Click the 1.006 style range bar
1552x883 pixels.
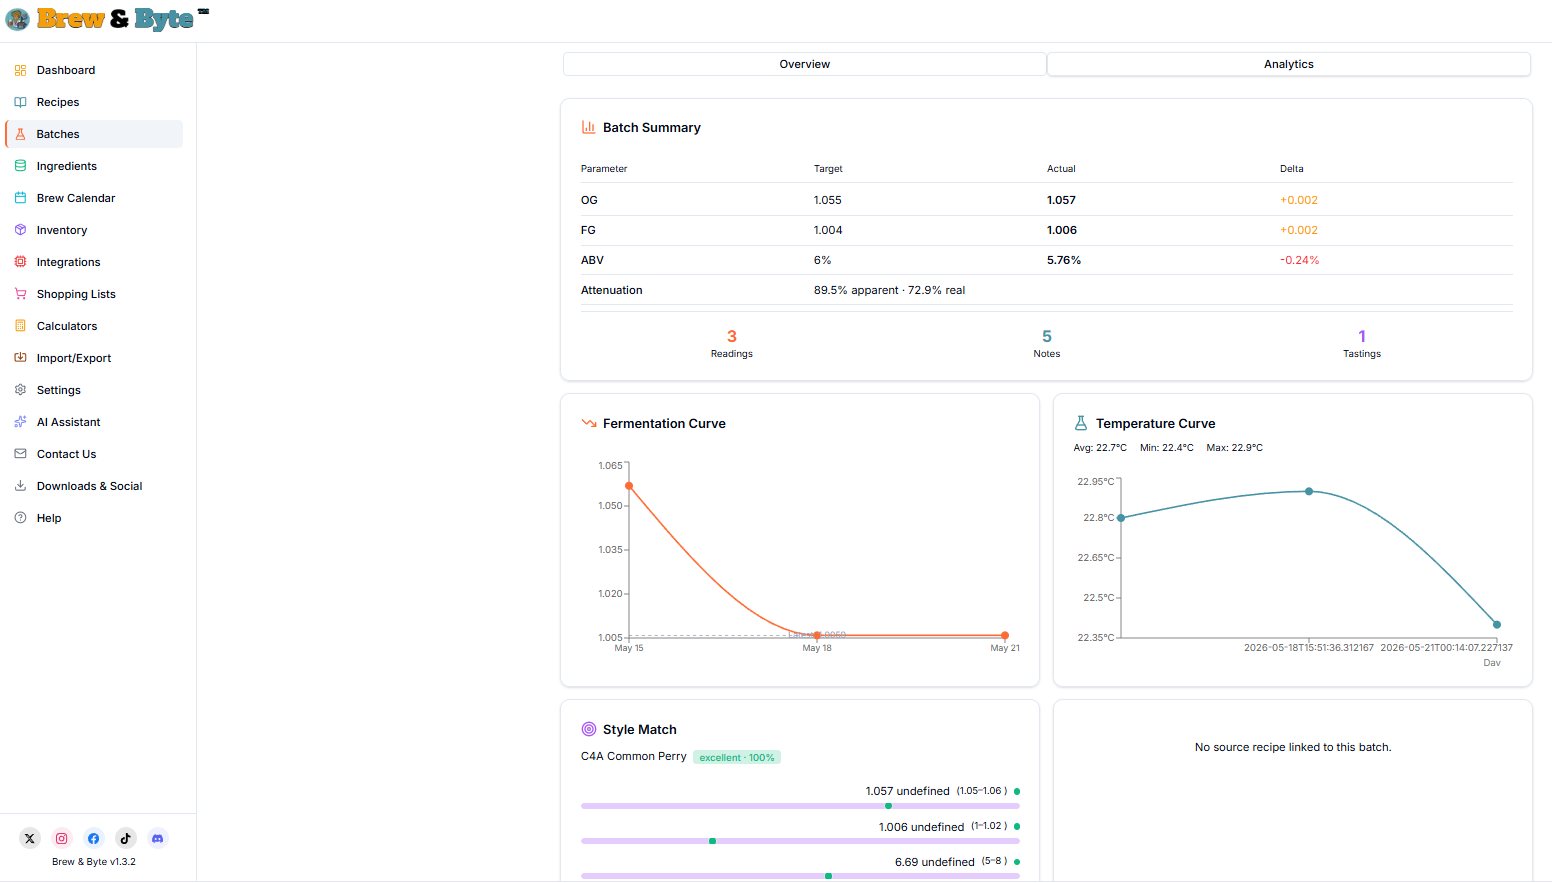click(x=800, y=841)
